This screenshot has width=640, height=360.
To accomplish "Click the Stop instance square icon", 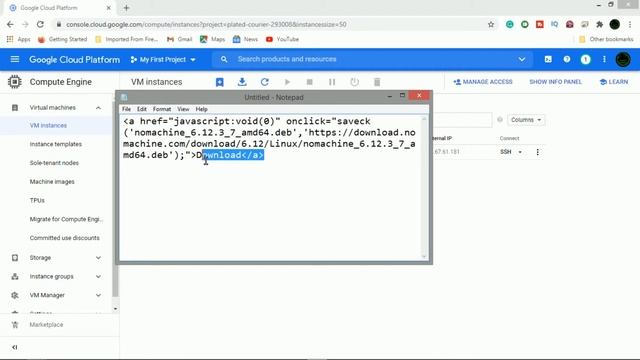I will [x=310, y=82].
